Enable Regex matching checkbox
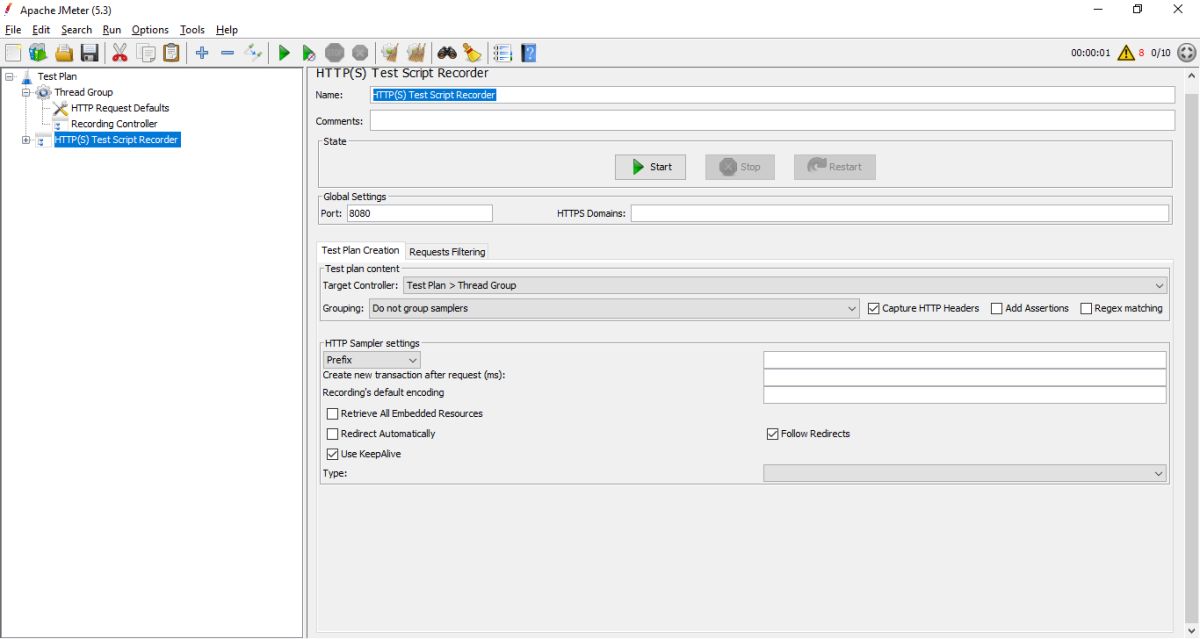Image resolution: width=1200 pixels, height=639 pixels. coord(1086,308)
